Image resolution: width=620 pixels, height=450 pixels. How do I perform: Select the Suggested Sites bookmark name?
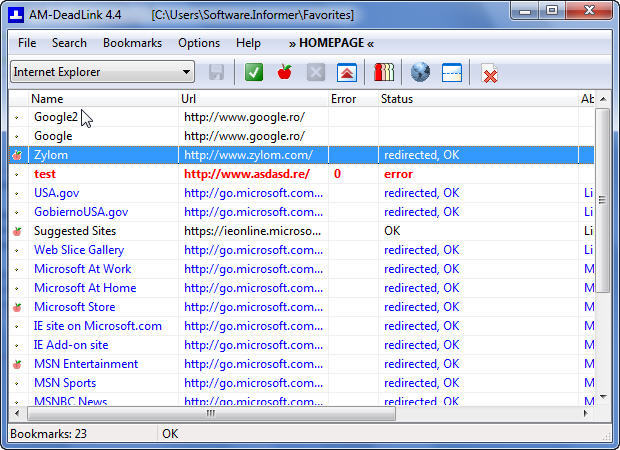click(x=75, y=231)
